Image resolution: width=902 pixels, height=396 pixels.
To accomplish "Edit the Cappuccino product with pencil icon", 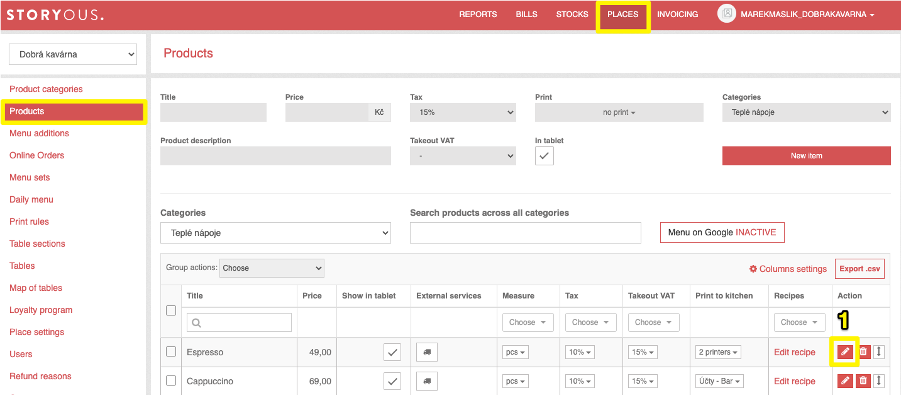I will point(845,380).
